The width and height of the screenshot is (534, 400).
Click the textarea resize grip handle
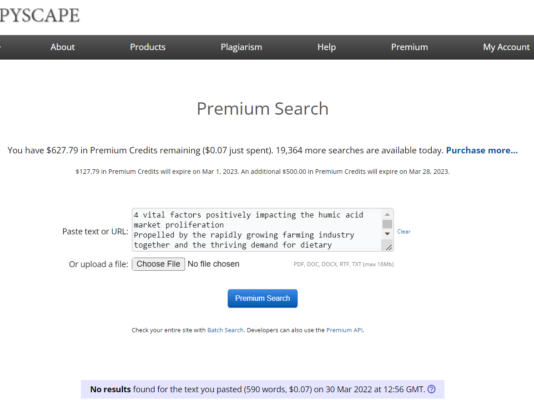(388, 247)
